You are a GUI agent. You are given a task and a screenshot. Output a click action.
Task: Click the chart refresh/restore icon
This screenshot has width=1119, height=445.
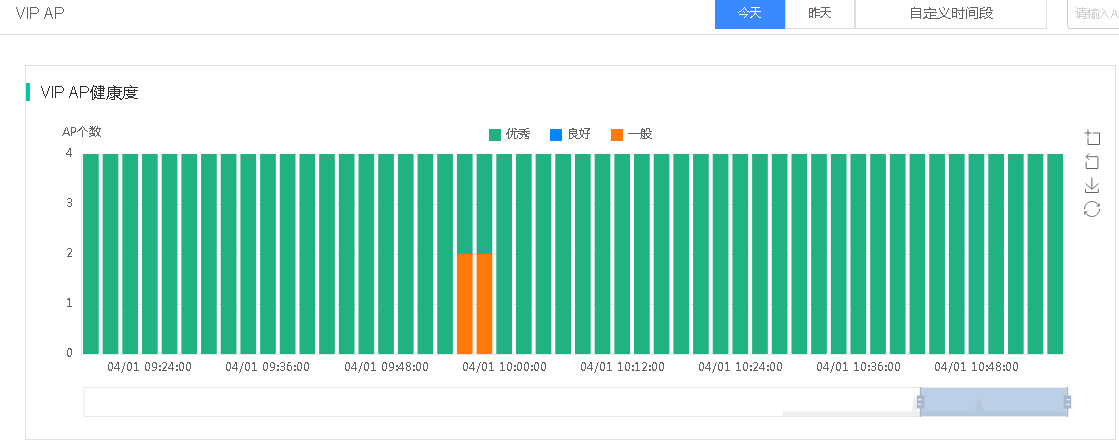coord(1092,208)
